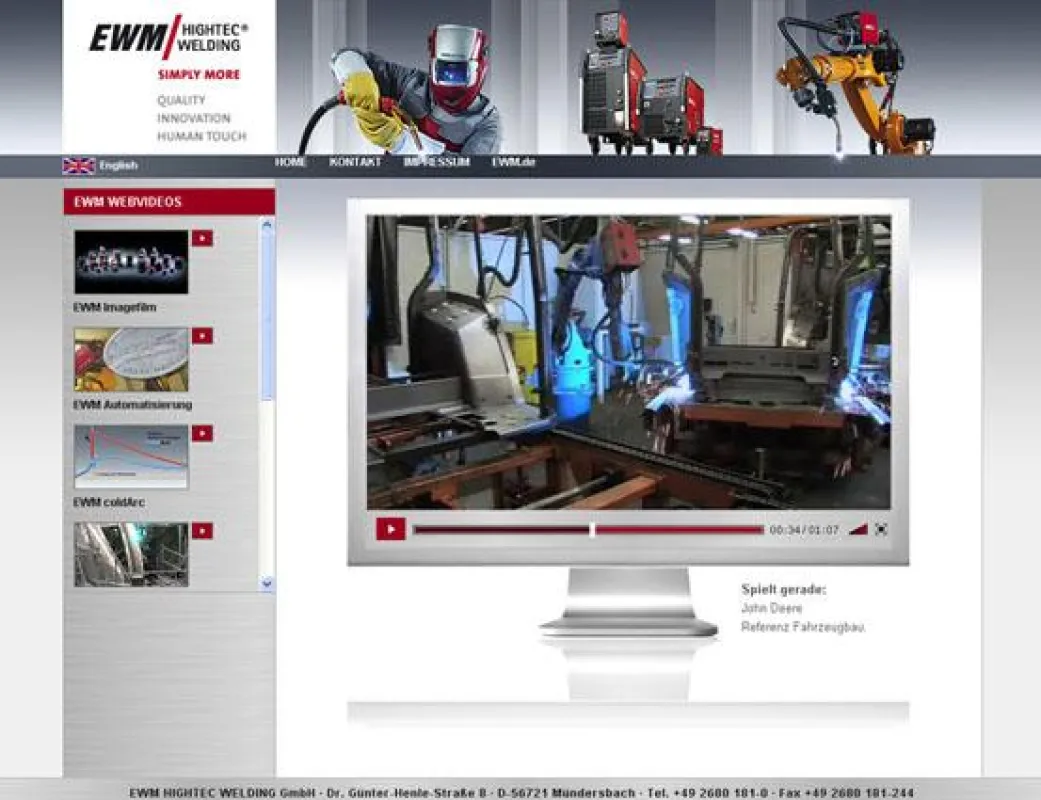
Task: Click the video list scroll down arrow
Action: pyautogui.click(x=267, y=584)
